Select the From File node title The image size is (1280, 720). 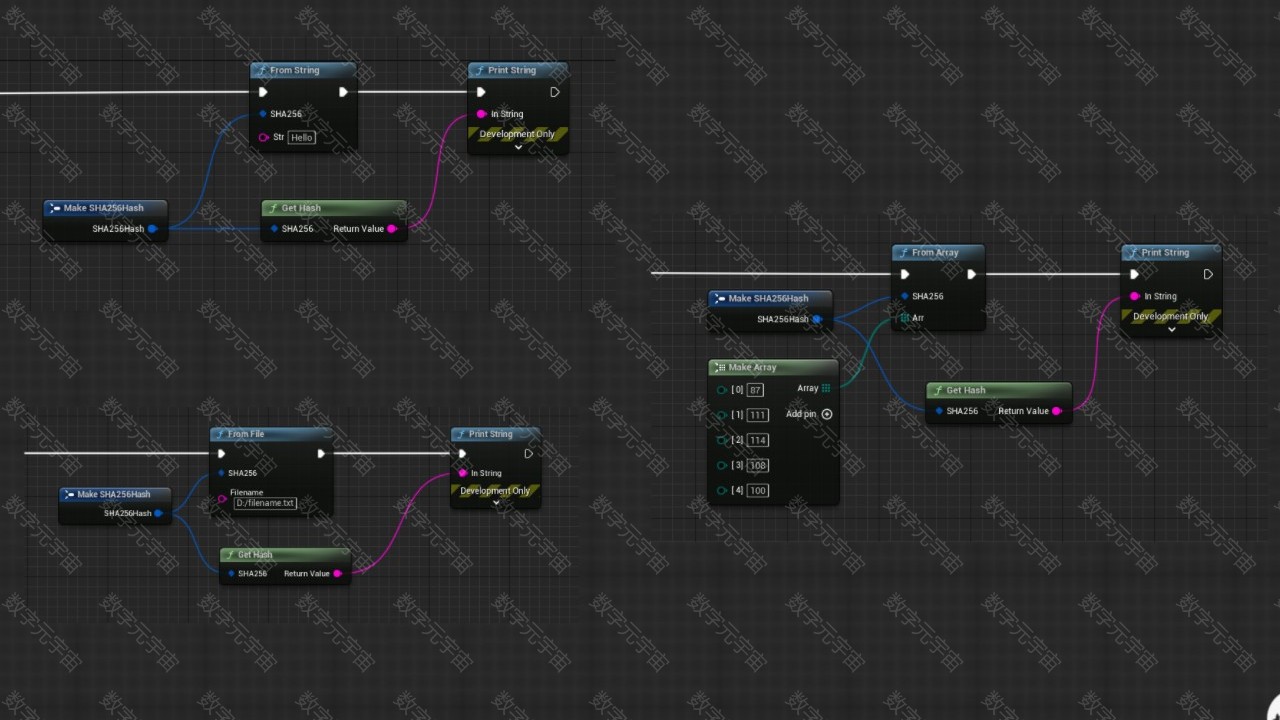246,434
